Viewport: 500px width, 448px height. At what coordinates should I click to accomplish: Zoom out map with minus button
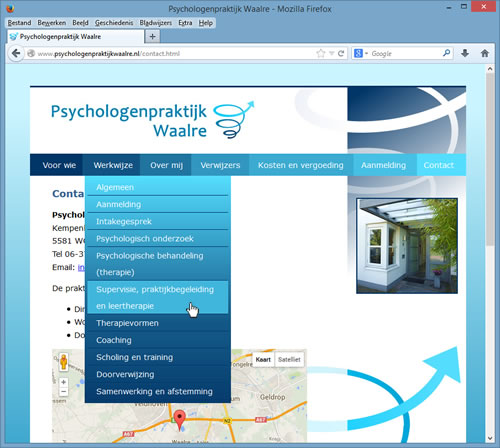(64, 391)
